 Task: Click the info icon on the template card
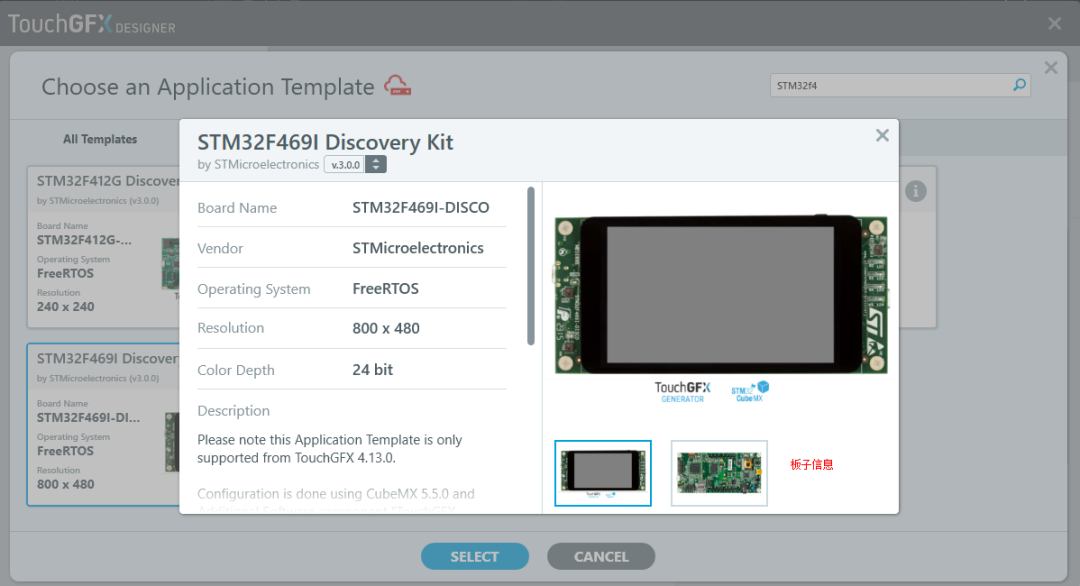(x=915, y=191)
